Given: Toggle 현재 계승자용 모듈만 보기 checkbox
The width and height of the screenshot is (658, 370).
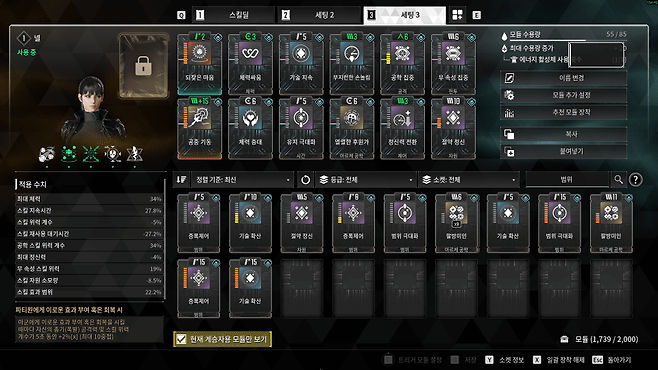Looking at the screenshot, I should pyautogui.click(x=181, y=339).
